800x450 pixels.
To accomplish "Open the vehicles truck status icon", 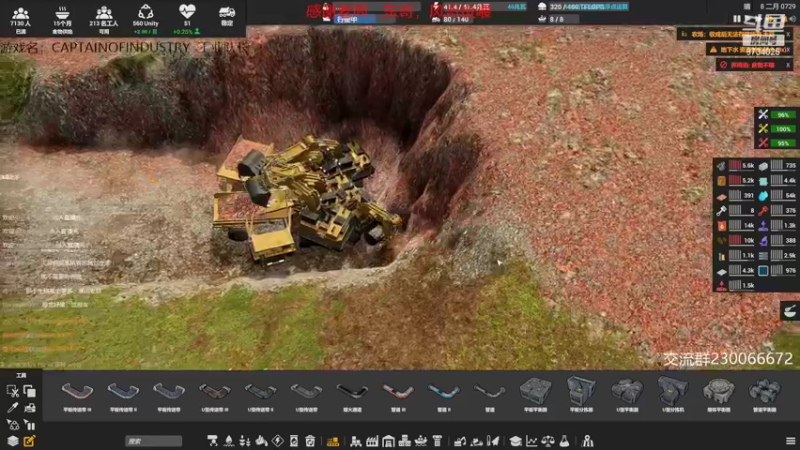I will click(227, 16).
